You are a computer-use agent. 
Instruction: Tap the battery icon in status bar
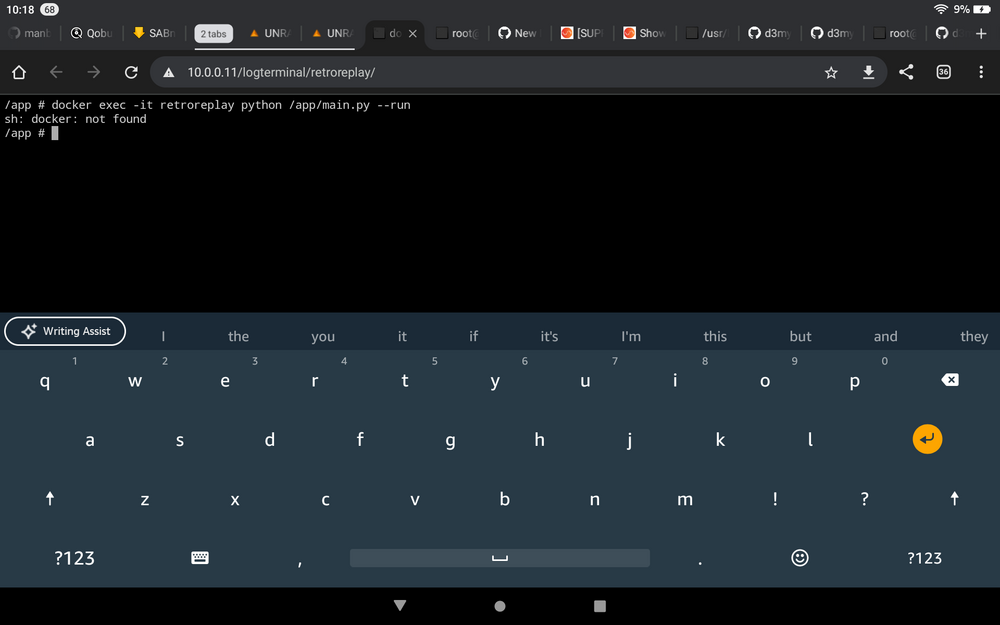[982, 9]
